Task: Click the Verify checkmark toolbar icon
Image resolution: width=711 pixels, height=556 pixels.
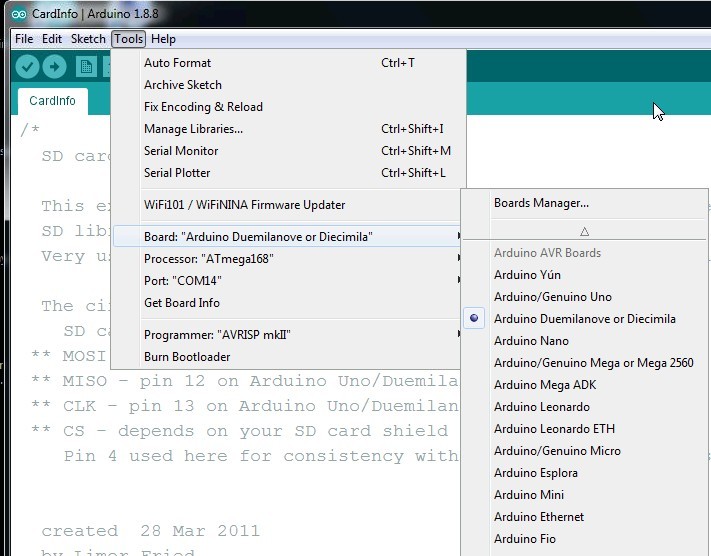Action: pyautogui.click(x=27, y=67)
